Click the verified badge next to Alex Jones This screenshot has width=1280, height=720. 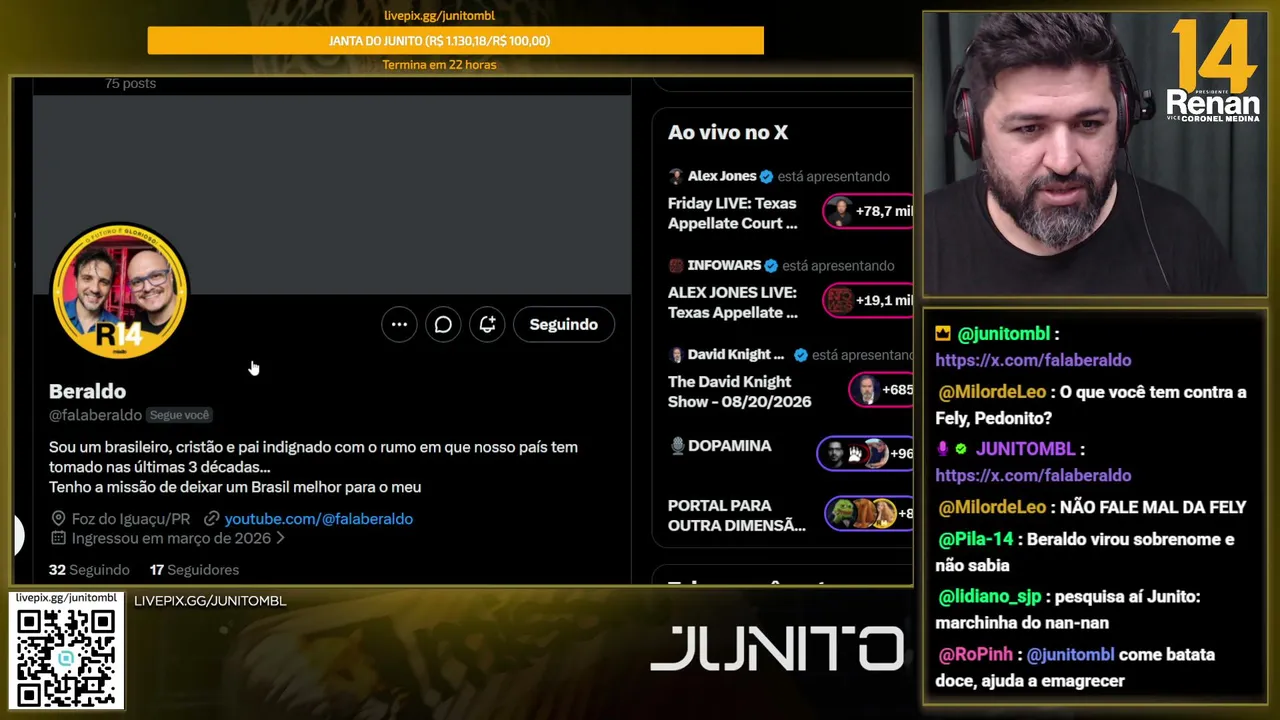(766, 176)
